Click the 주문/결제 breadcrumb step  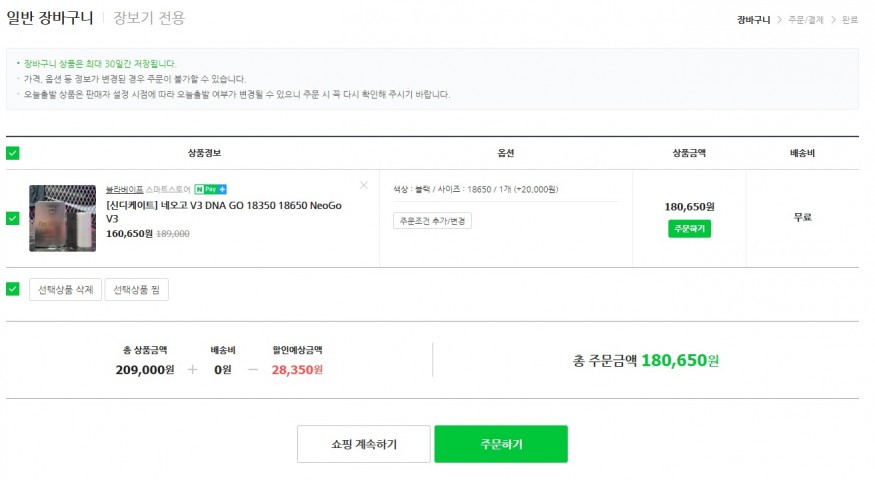click(x=804, y=19)
